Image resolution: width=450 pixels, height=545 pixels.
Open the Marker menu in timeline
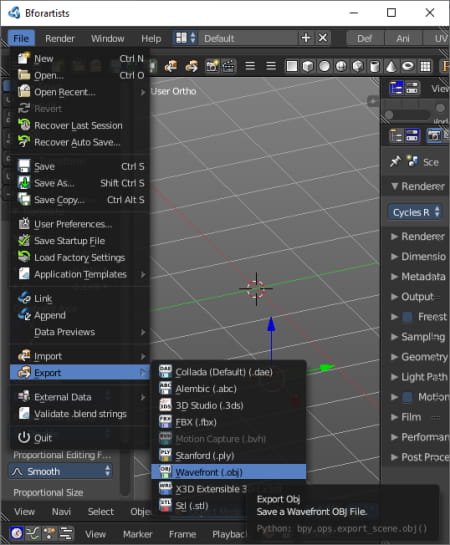click(138, 534)
